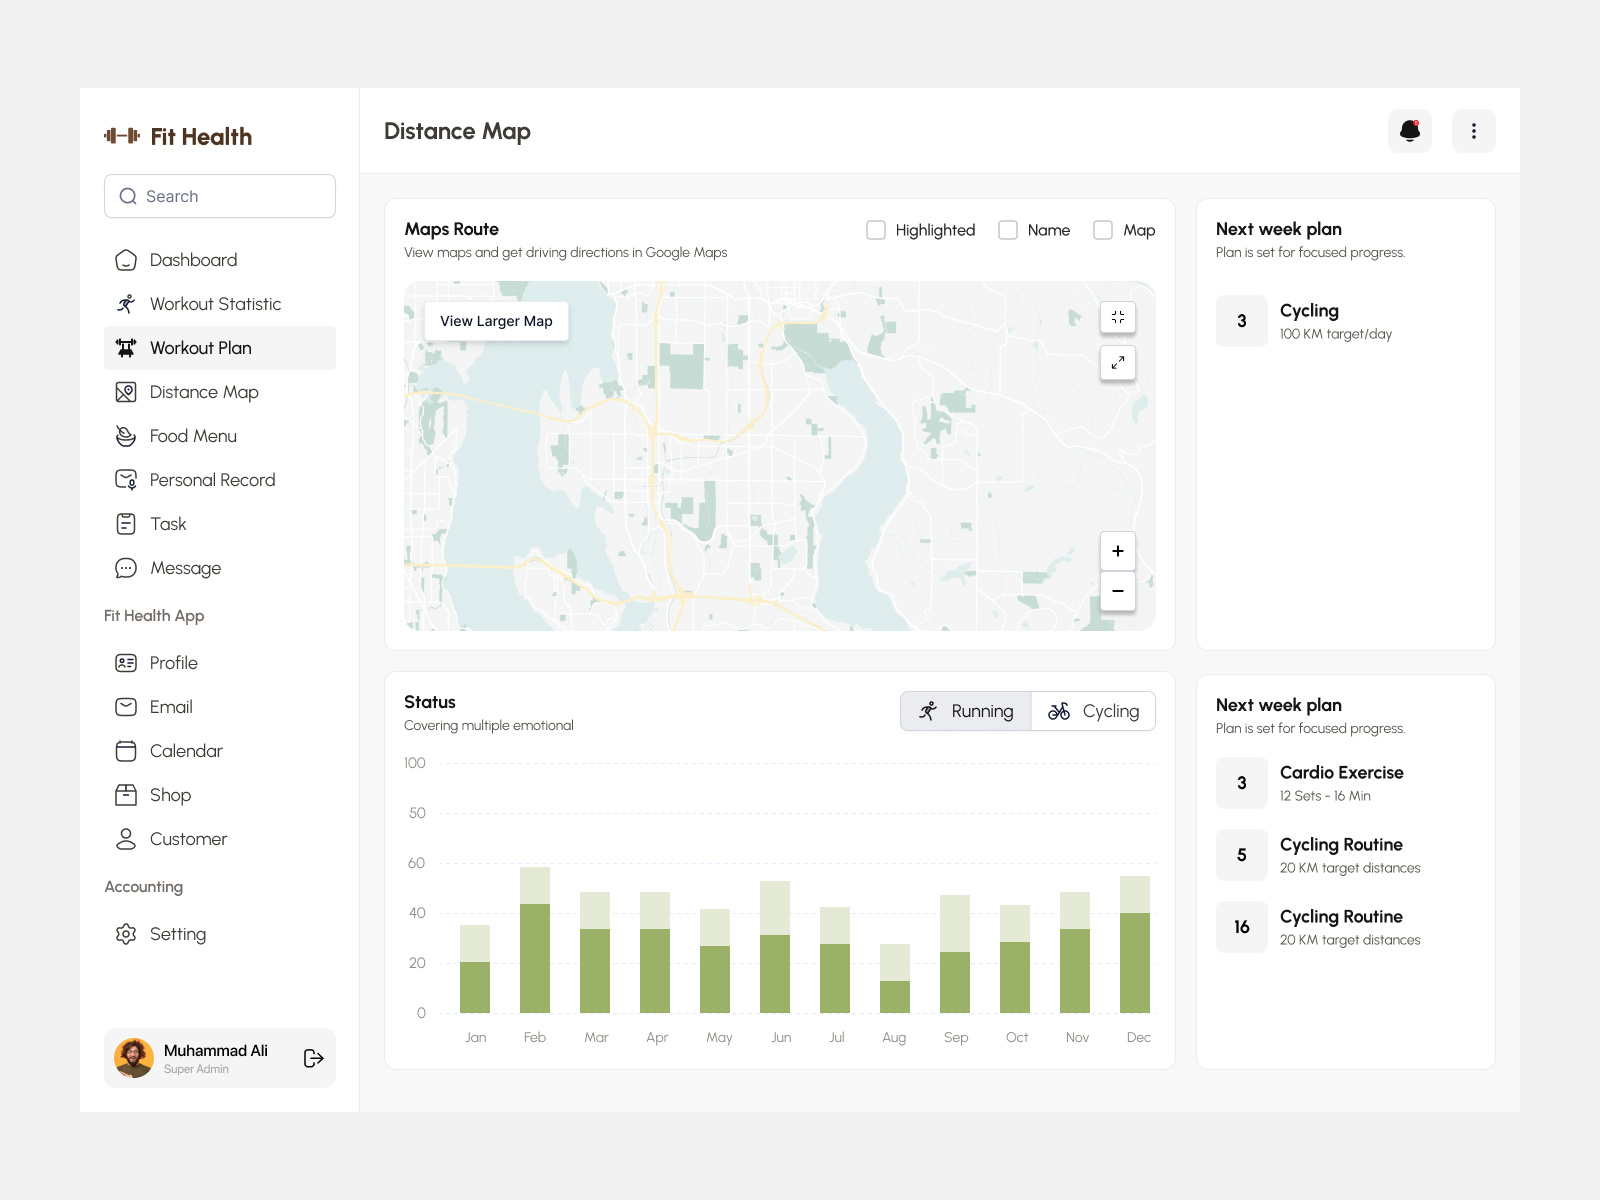The height and width of the screenshot is (1200, 1600).
Task: Select the Workout Statistic sidebar icon
Action: (x=126, y=303)
